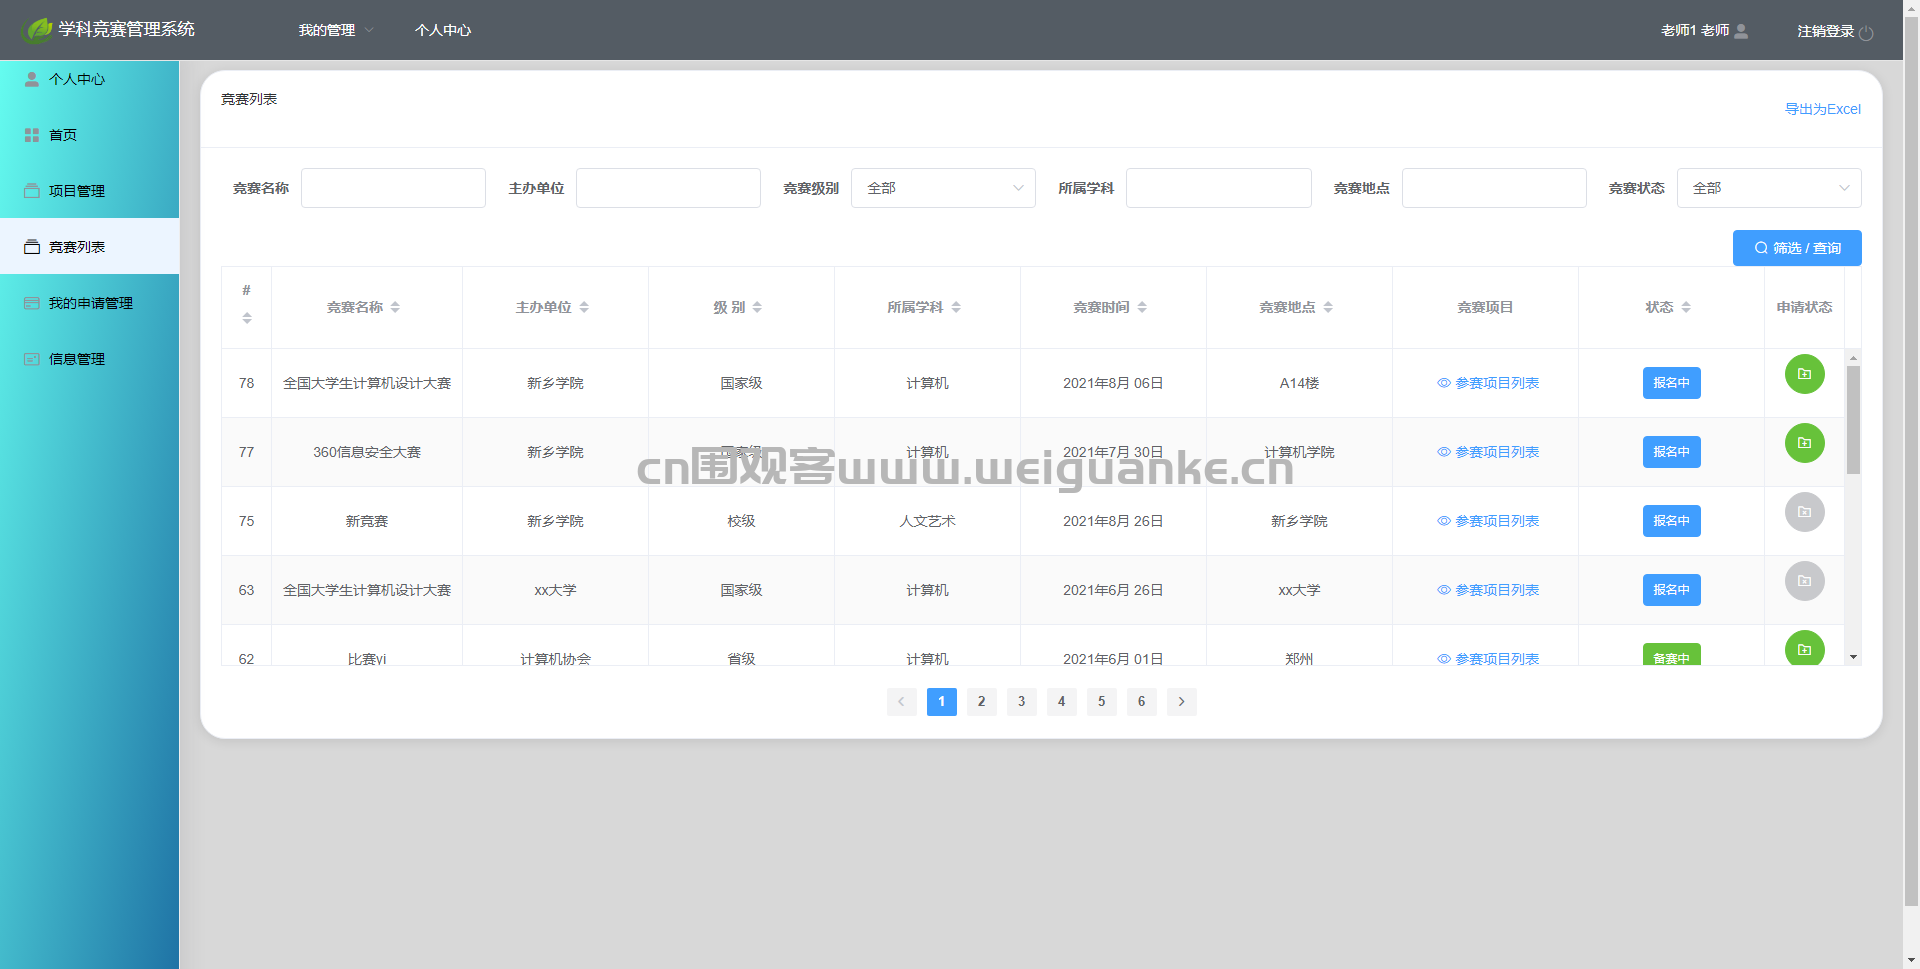Screen dimensions: 1920x969
Task: Open 参赛项目列表 for row 63
Action: 1488,590
